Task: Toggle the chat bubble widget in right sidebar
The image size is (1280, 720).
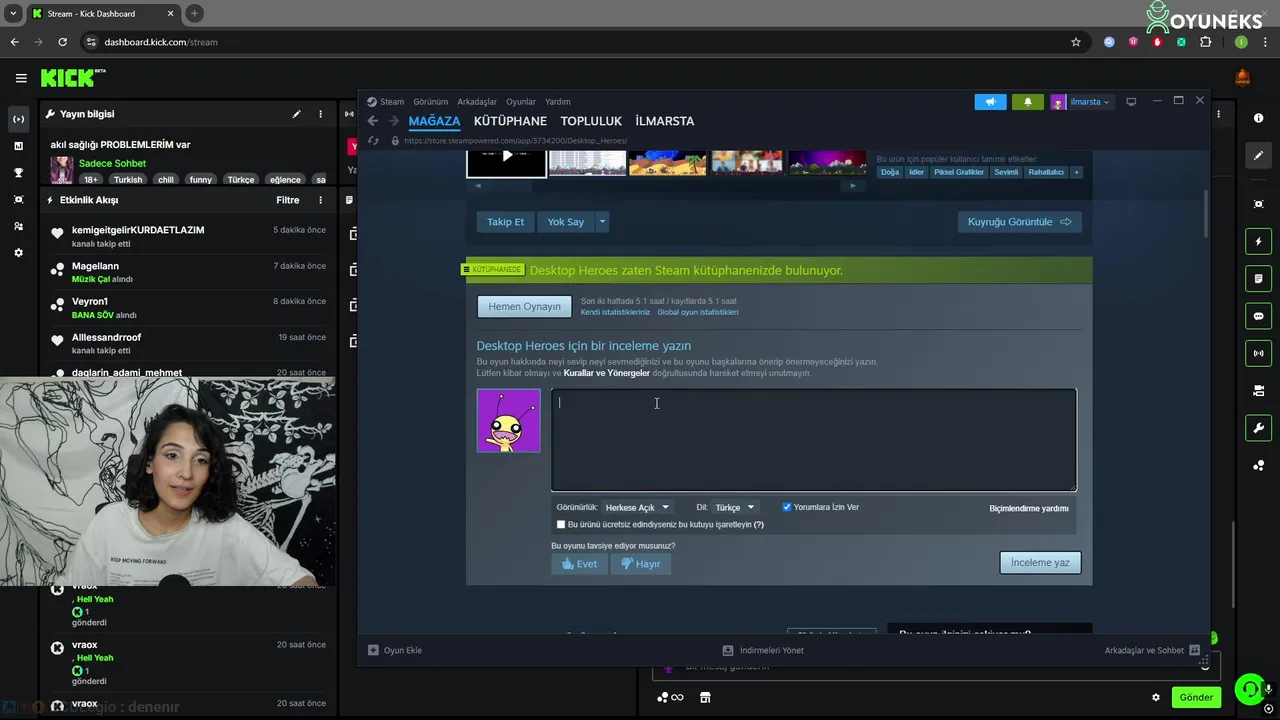Action: pos(1258,316)
